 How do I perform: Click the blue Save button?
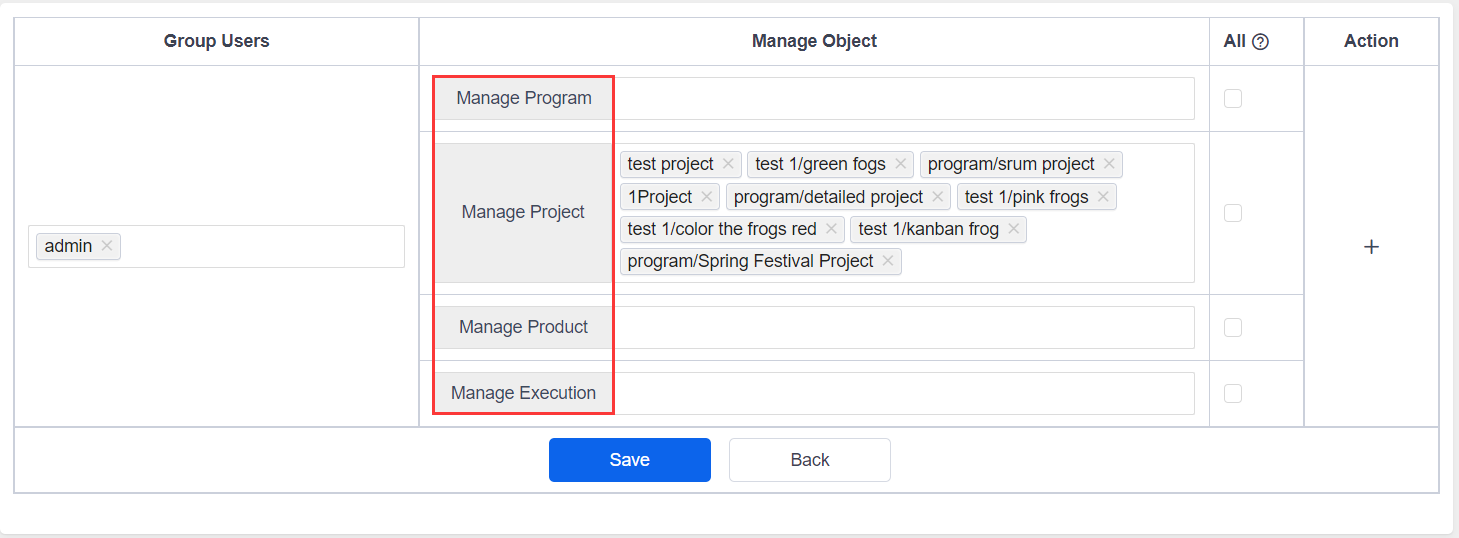point(629,460)
